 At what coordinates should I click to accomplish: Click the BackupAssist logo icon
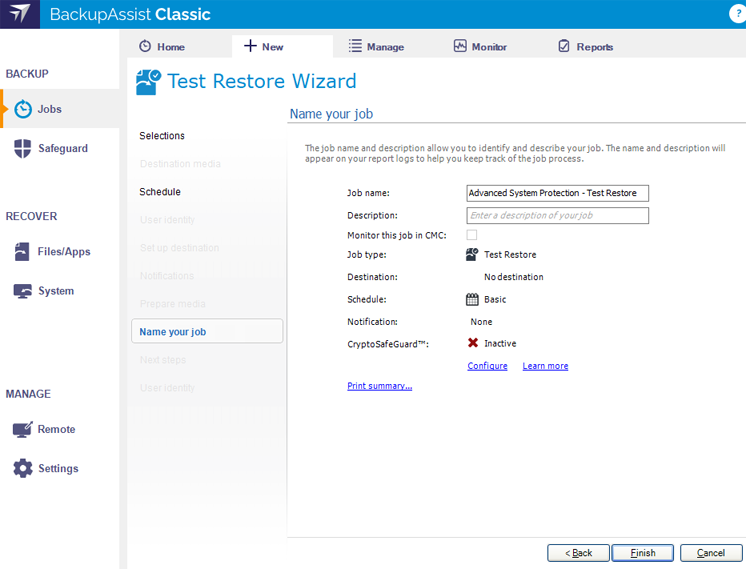click(x=20, y=14)
